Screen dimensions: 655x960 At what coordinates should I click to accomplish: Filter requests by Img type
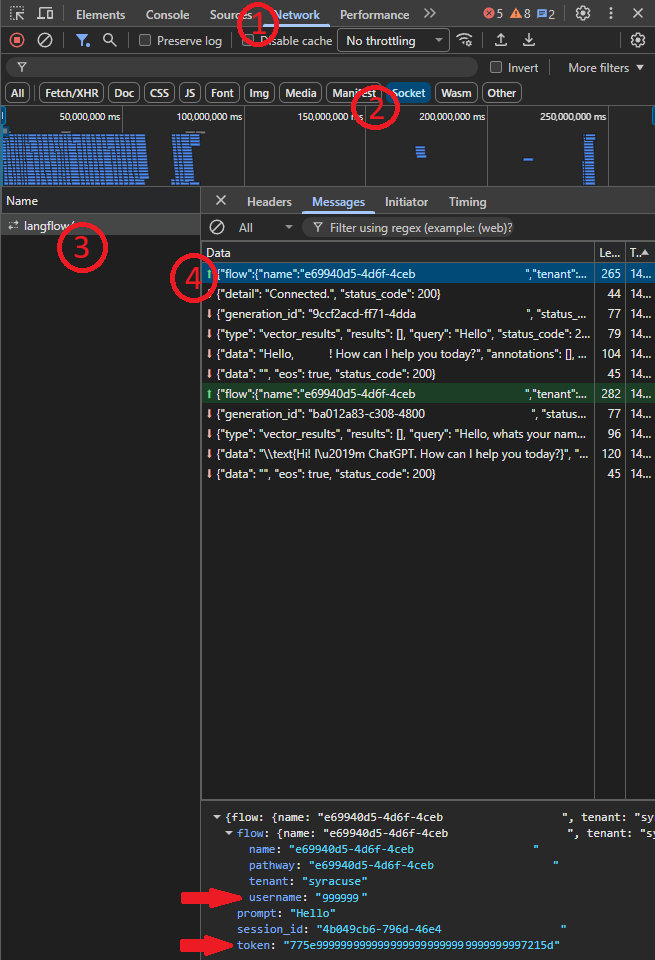tap(259, 93)
